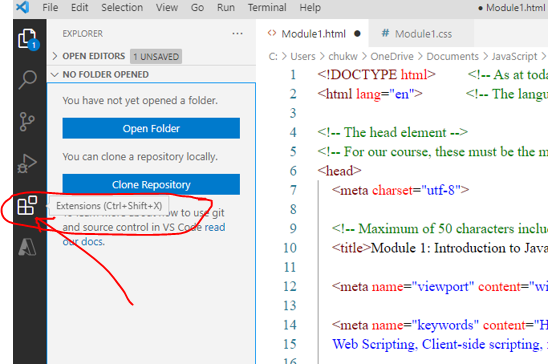Open the Edit menu
Viewport: 548px width, 364px height.
click(80, 7)
